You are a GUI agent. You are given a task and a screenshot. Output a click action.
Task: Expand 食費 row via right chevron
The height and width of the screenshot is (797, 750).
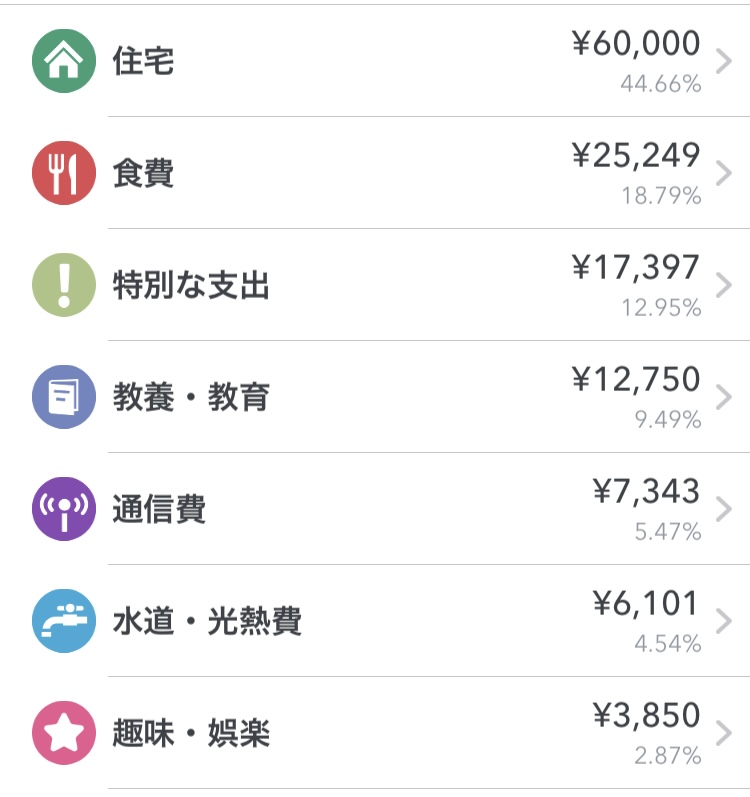point(724,173)
